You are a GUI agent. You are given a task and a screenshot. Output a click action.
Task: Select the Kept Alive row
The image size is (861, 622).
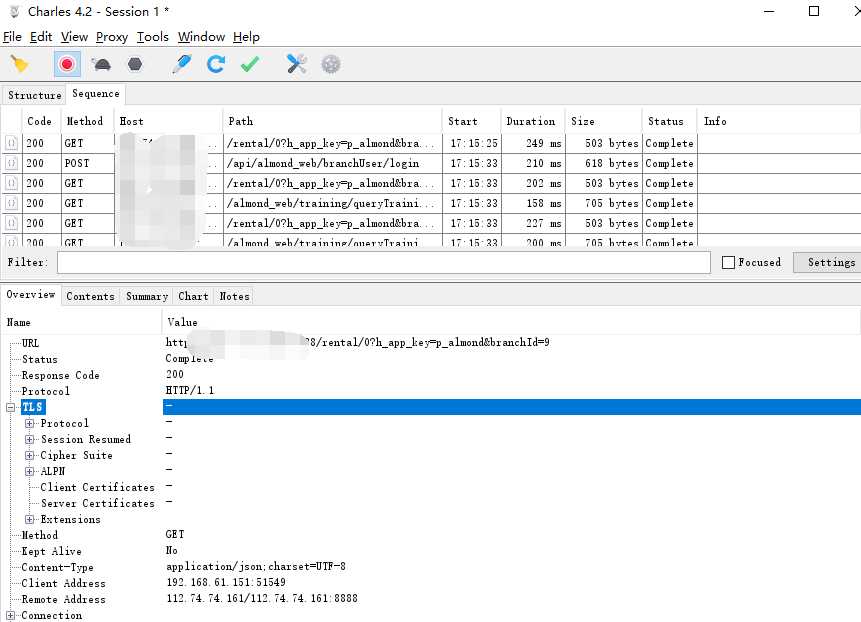(430, 551)
